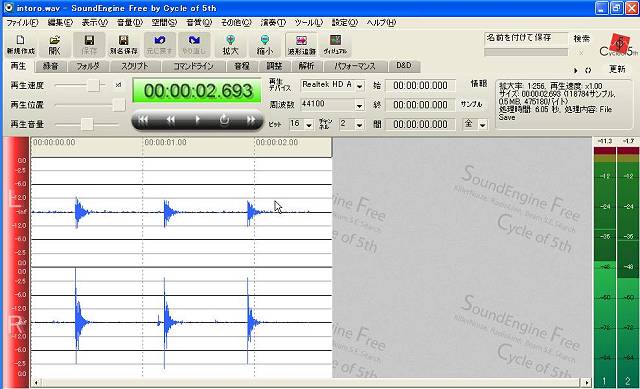640x389 pixels.
Task: Click the 00:00:01.00 timeline marker
Action: tap(165, 142)
